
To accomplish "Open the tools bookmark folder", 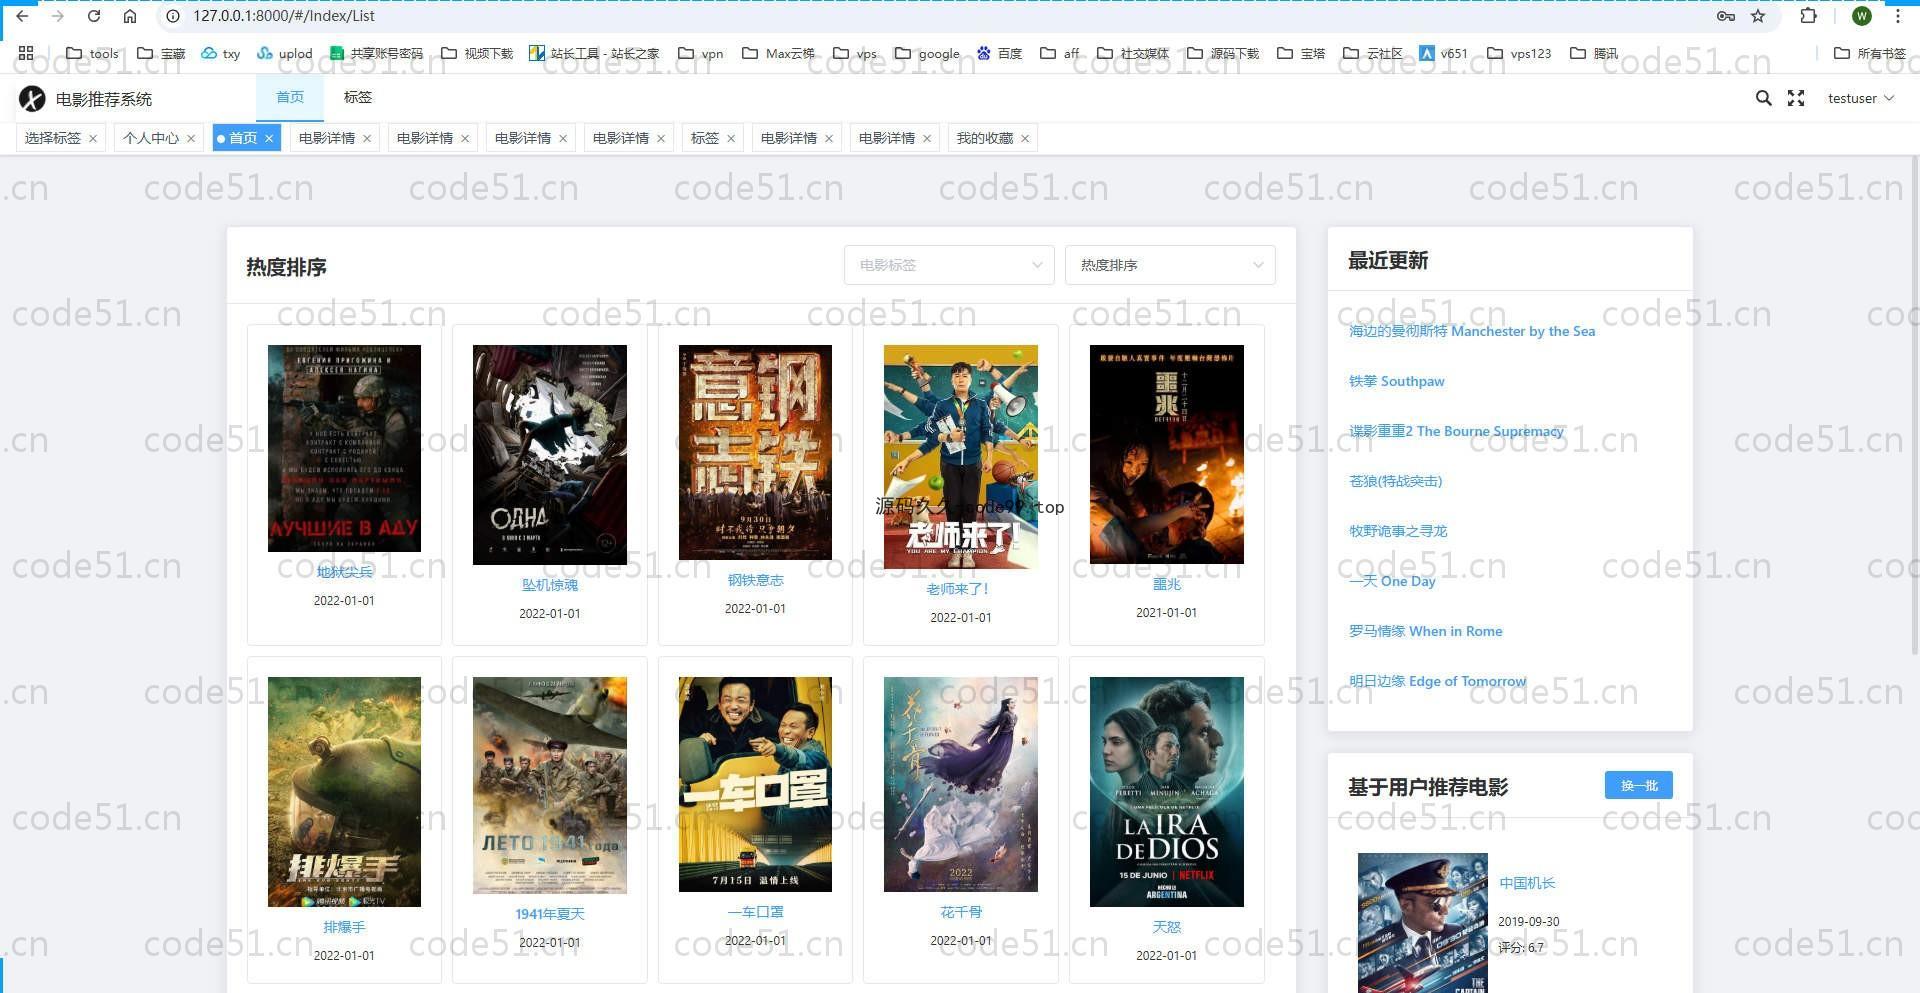I will (92, 54).
